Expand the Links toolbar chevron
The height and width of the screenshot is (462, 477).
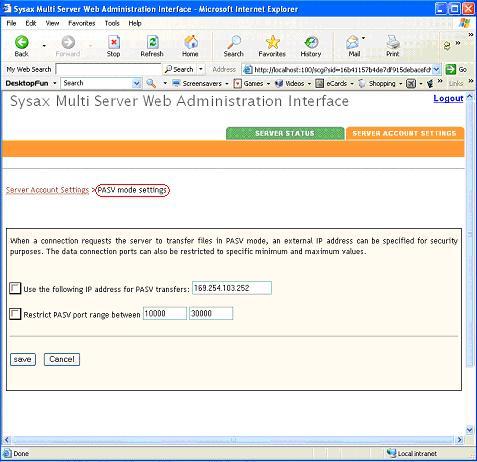[x=471, y=81]
